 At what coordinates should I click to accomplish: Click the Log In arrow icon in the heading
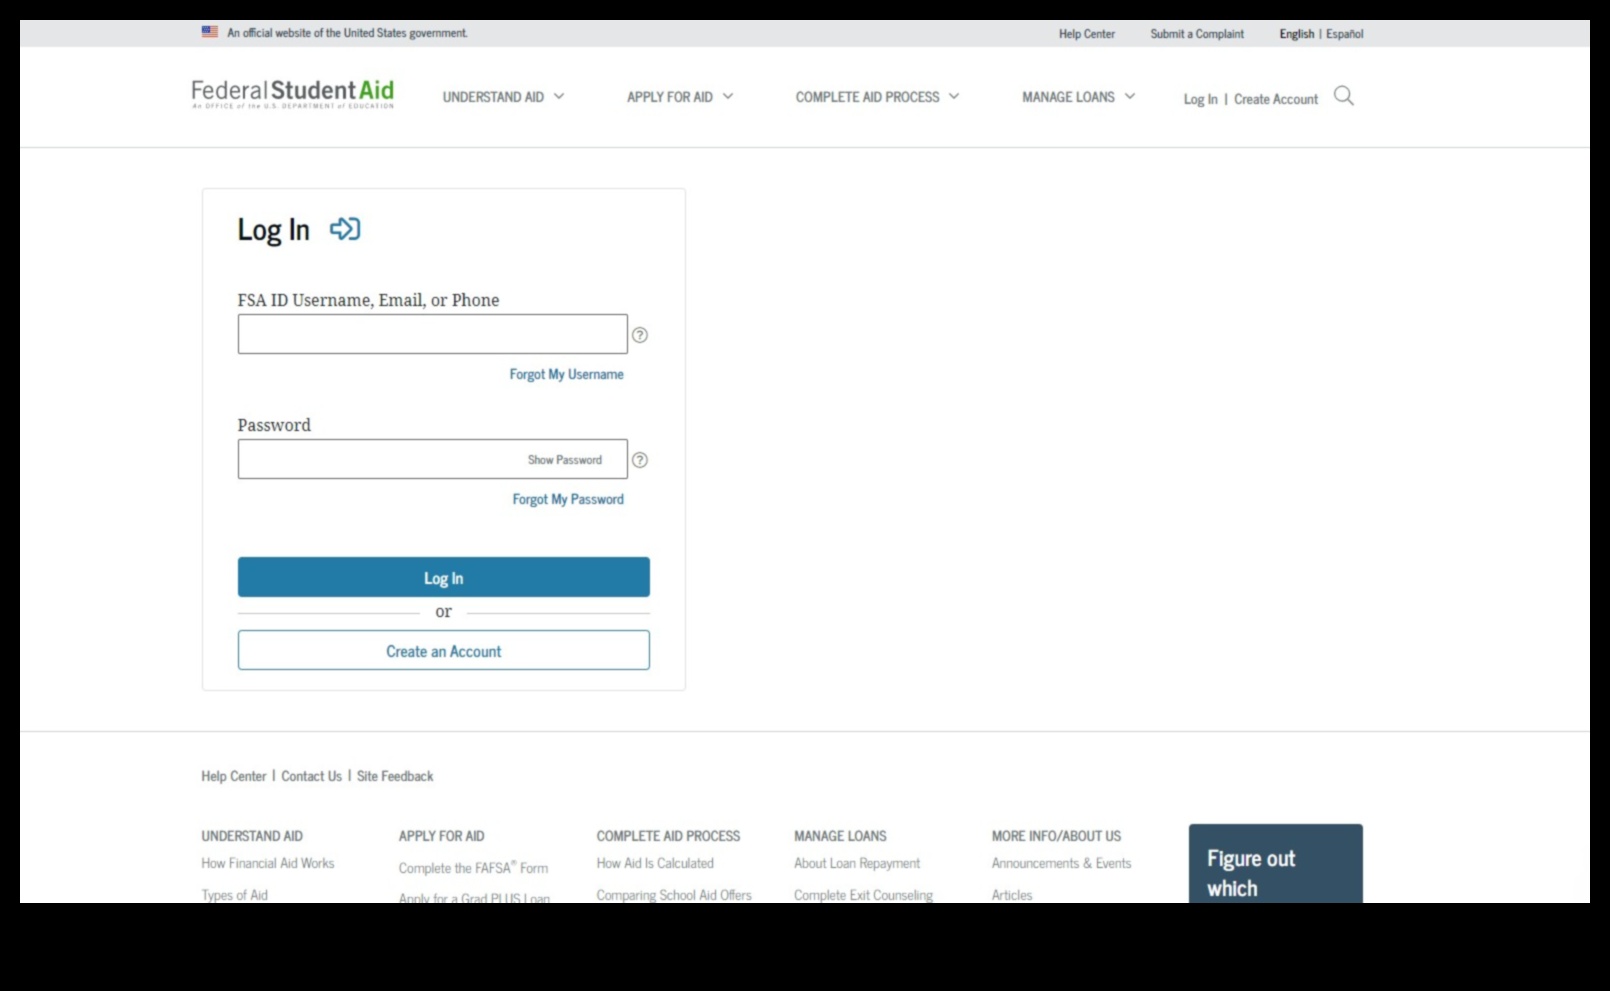pyautogui.click(x=344, y=229)
